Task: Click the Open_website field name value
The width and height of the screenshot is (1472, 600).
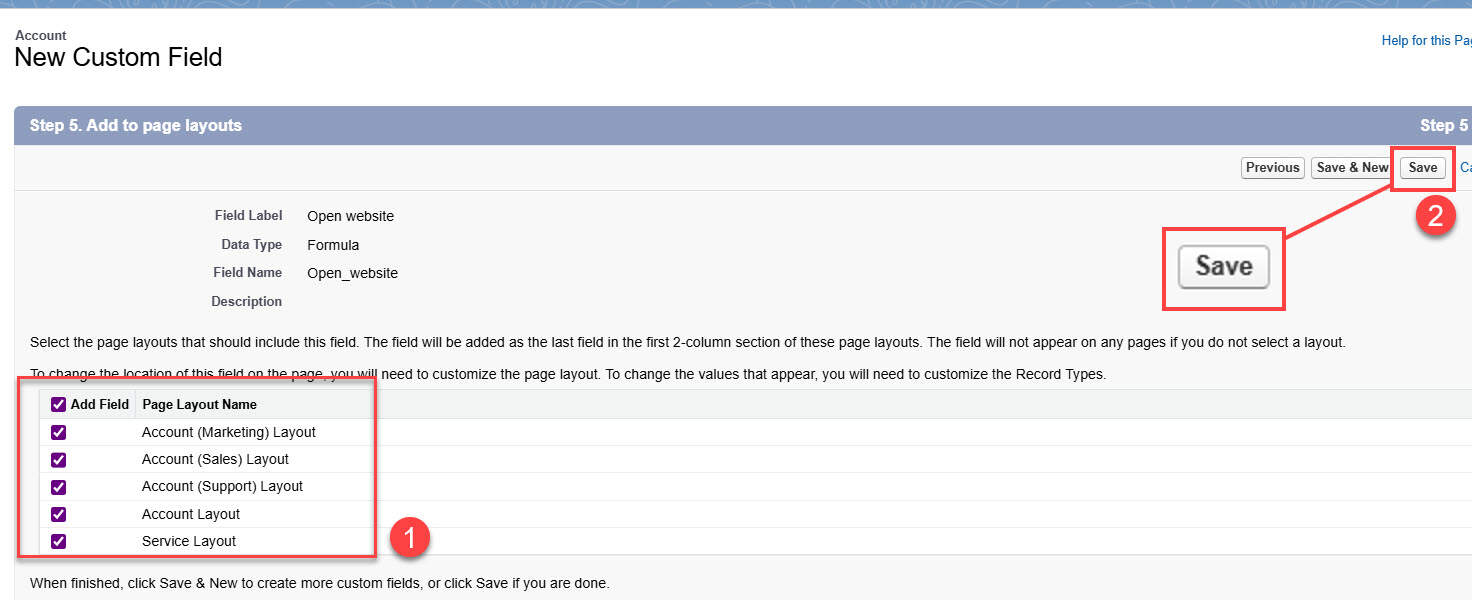Action: click(x=352, y=273)
